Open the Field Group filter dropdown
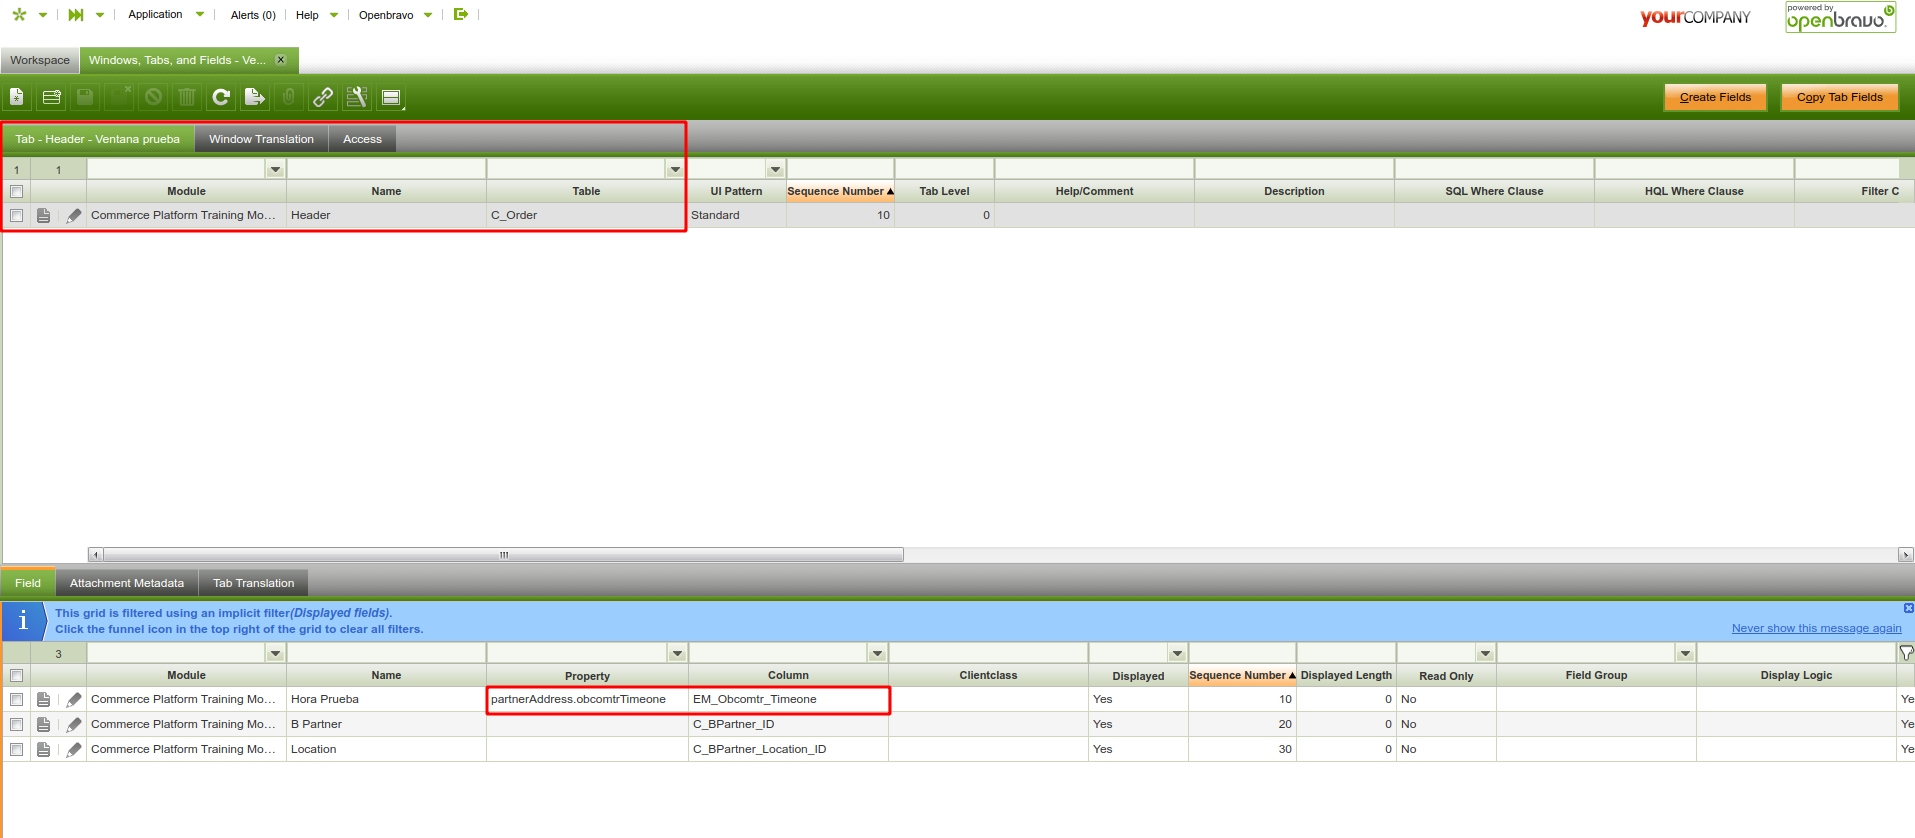Viewport: 1915px width, 838px height. tap(1685, 653)
